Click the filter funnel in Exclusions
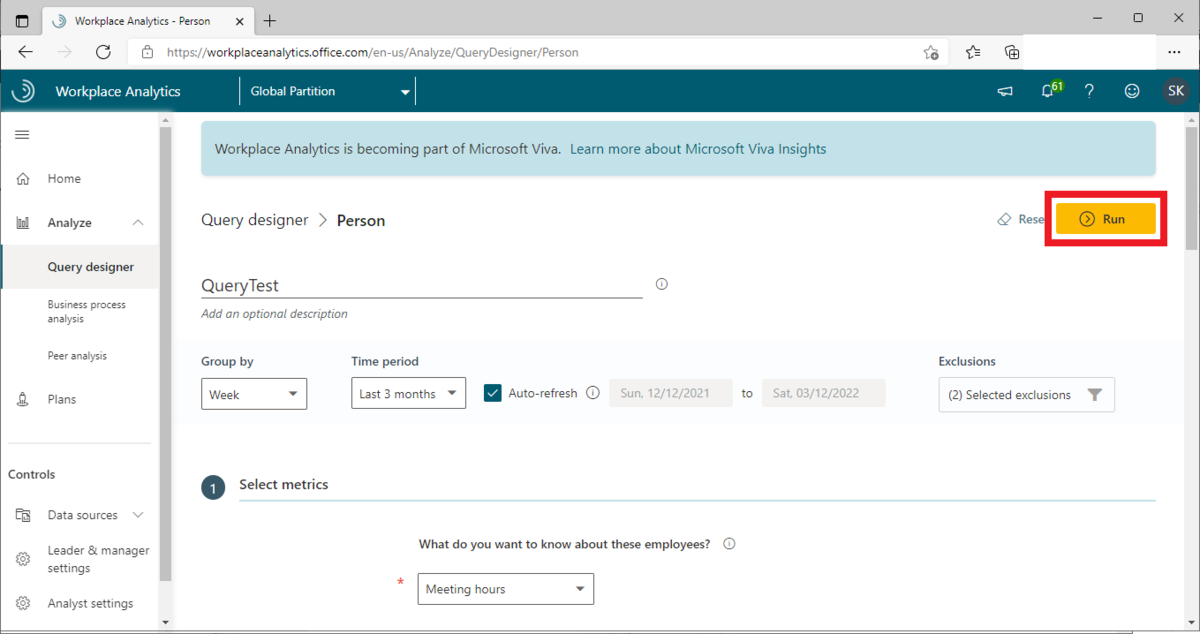 pyautogui.click(x=1095, y=395)
